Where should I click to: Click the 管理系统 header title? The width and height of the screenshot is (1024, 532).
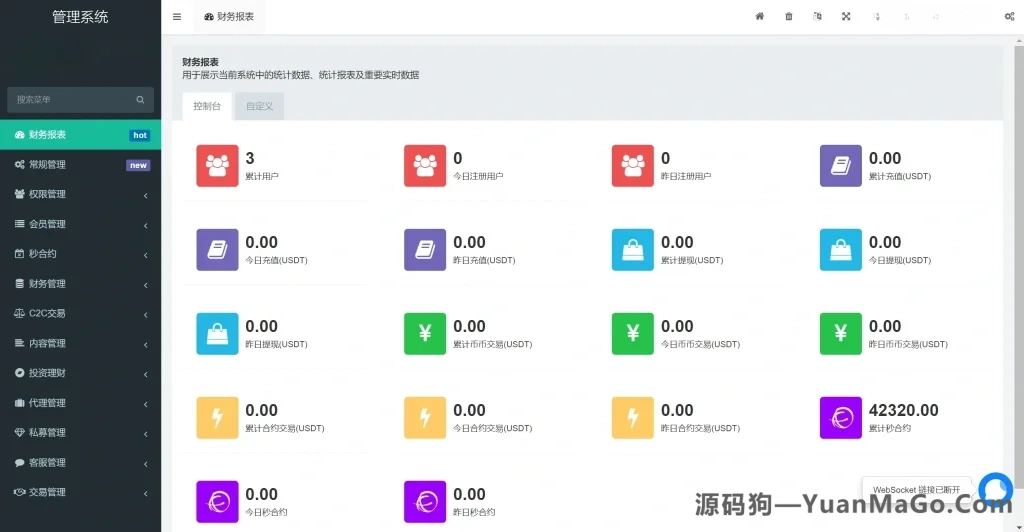80,17
